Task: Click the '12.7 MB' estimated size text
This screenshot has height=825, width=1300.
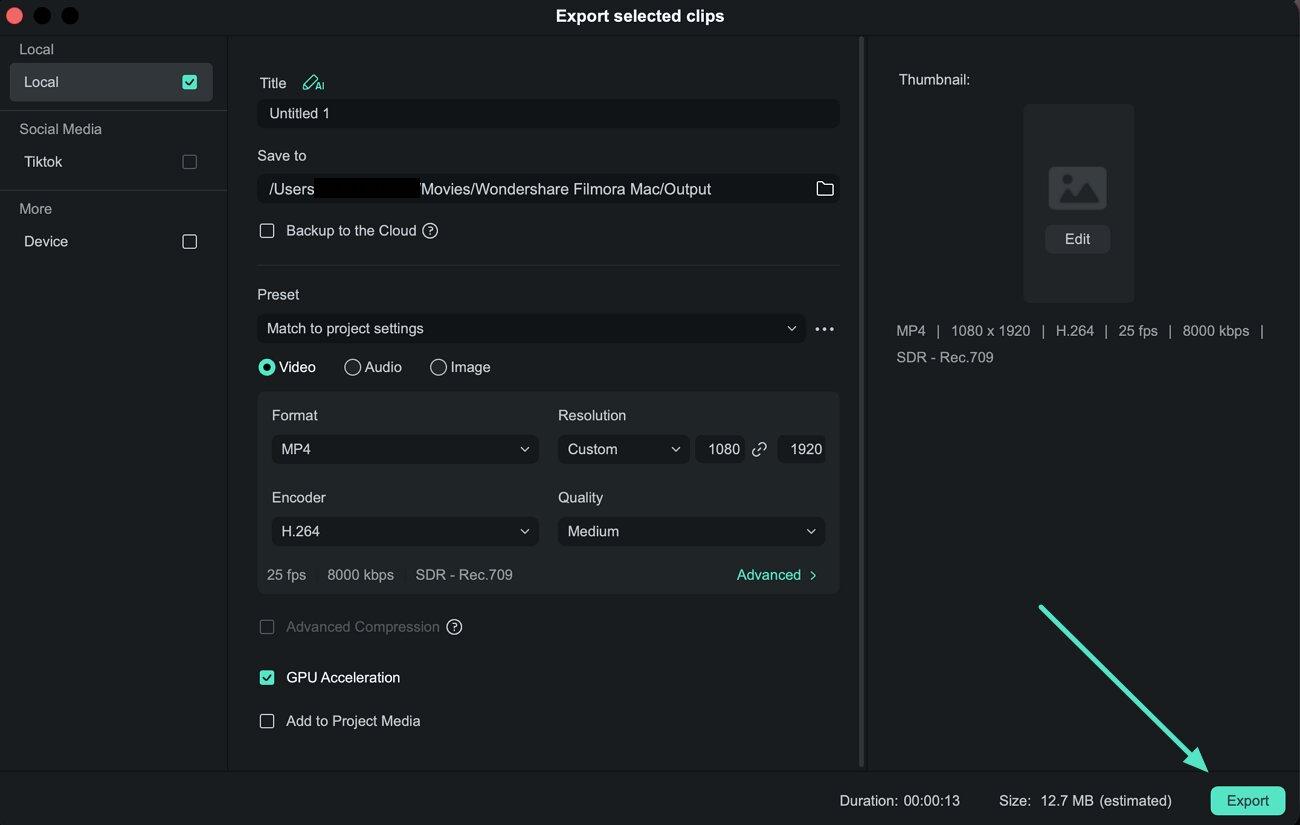Action: pos(1067,801)
